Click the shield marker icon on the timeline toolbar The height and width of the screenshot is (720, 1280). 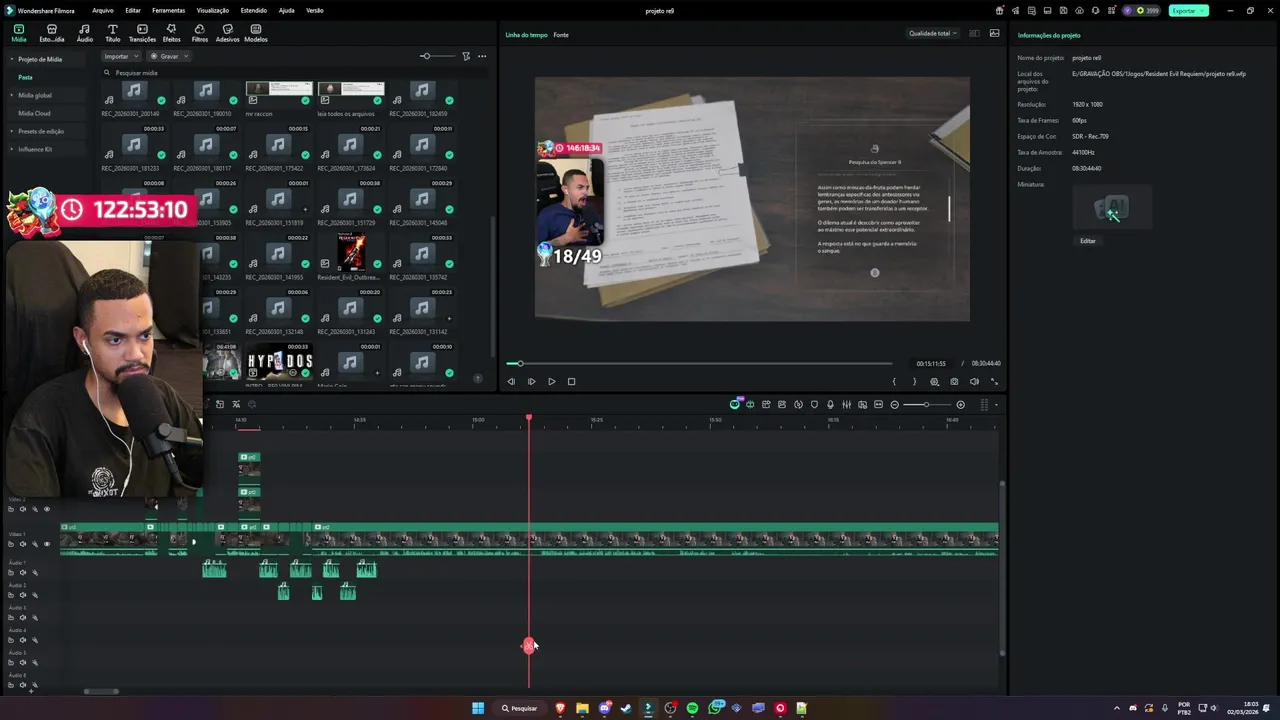(x=814, y=404)
